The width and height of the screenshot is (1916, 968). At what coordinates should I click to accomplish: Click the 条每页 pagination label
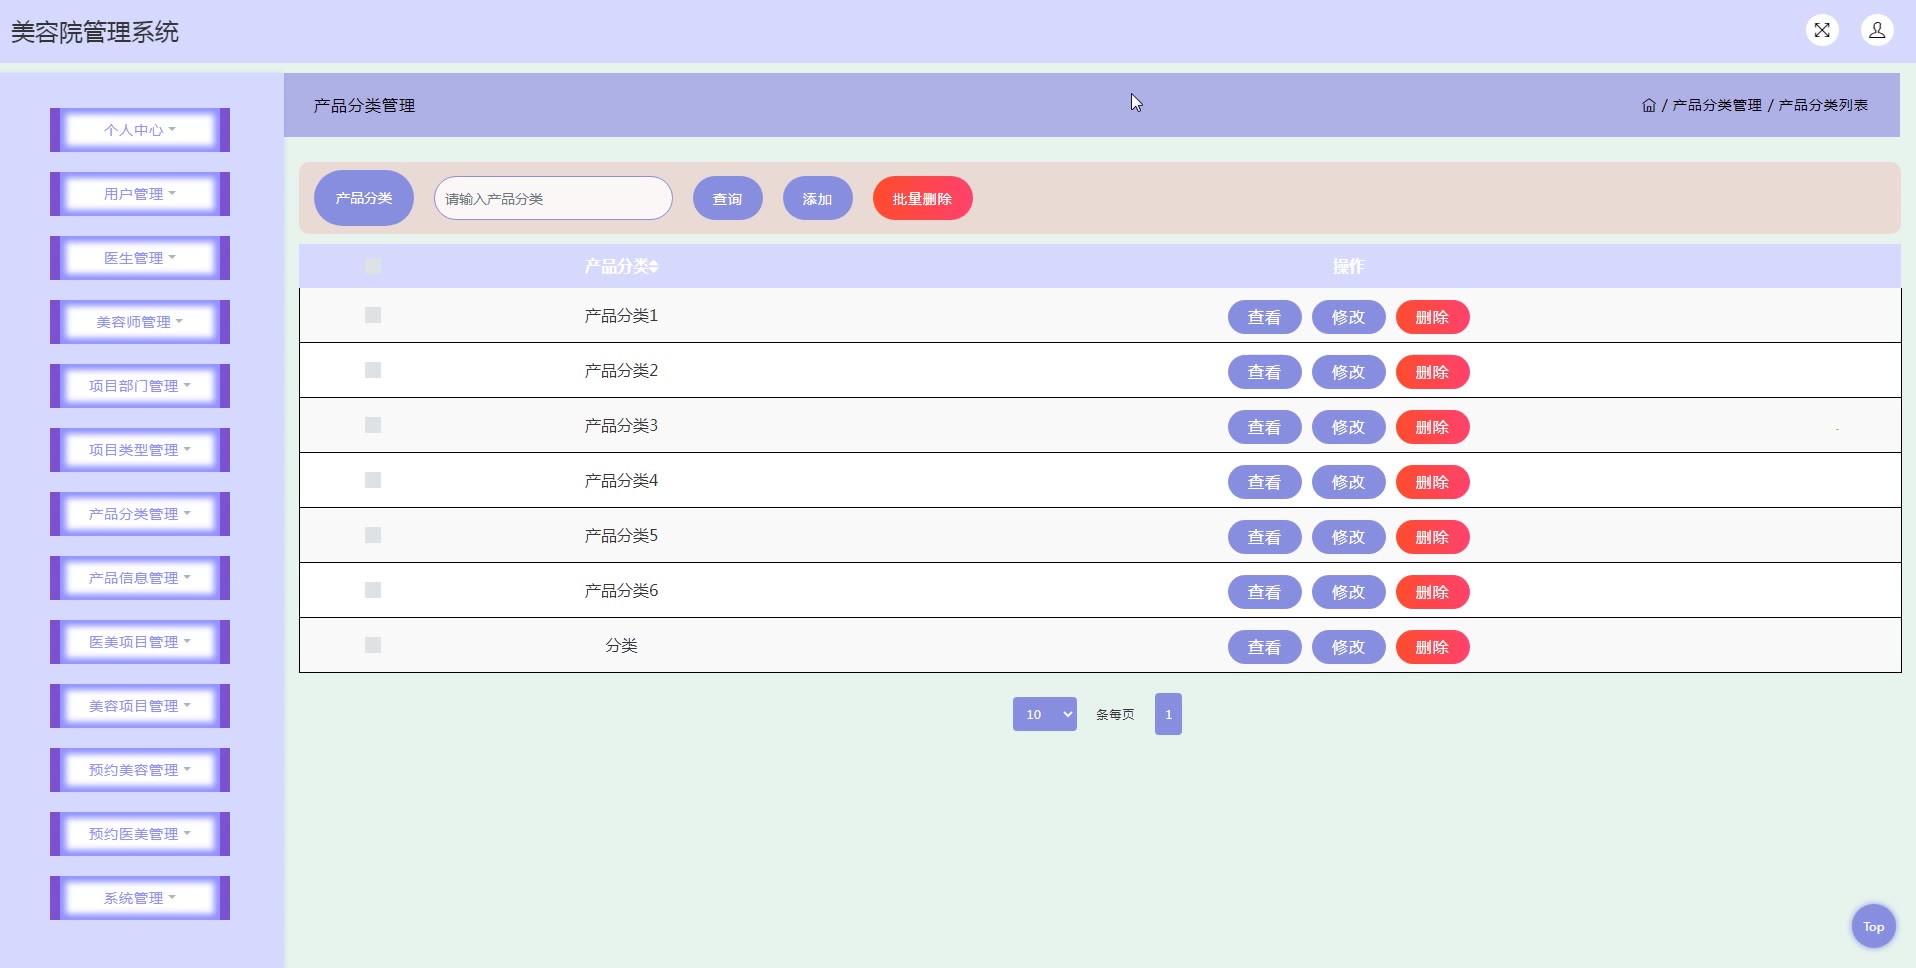(x=1115, y=714)
